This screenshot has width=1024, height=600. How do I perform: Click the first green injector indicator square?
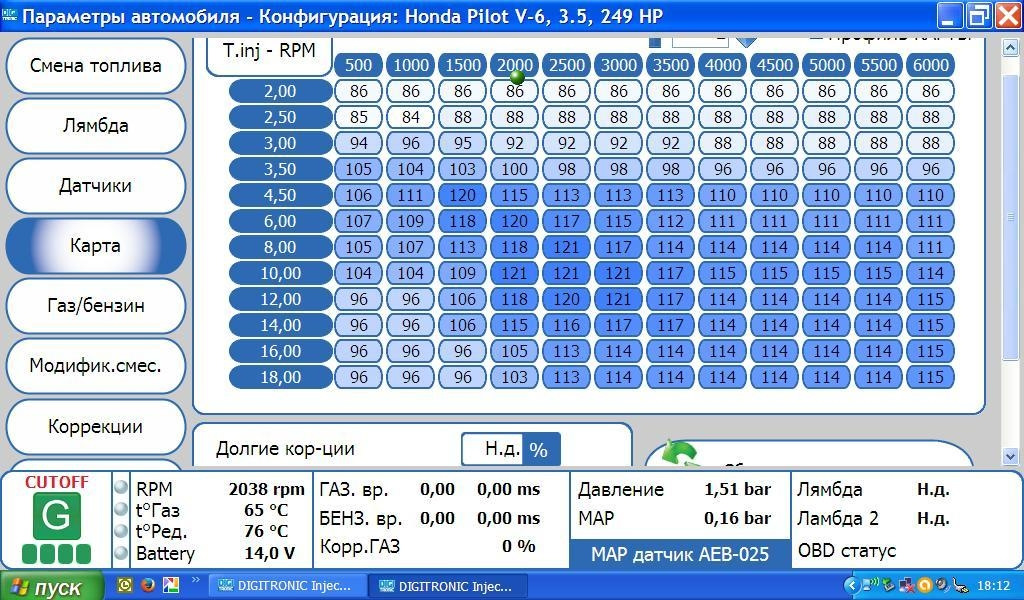point(30,554)
